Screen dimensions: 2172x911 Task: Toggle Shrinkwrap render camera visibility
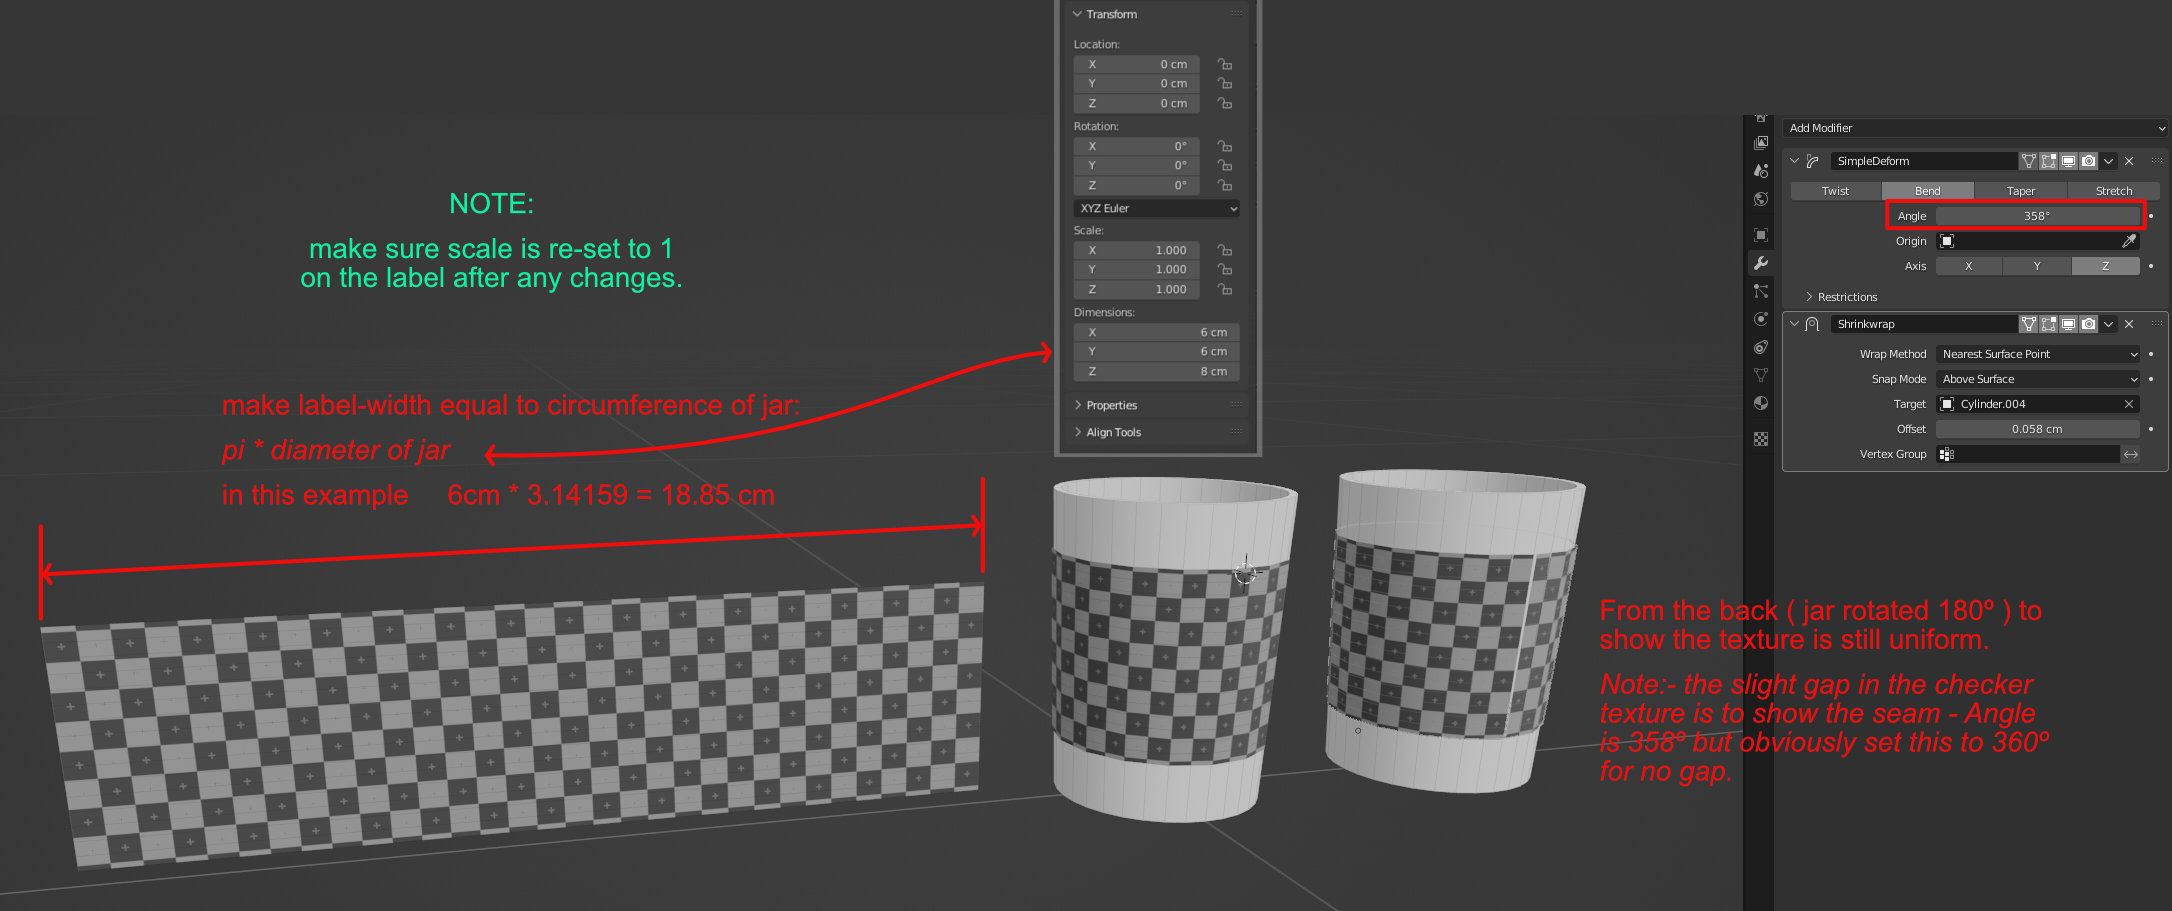[x=2089, y=324]
